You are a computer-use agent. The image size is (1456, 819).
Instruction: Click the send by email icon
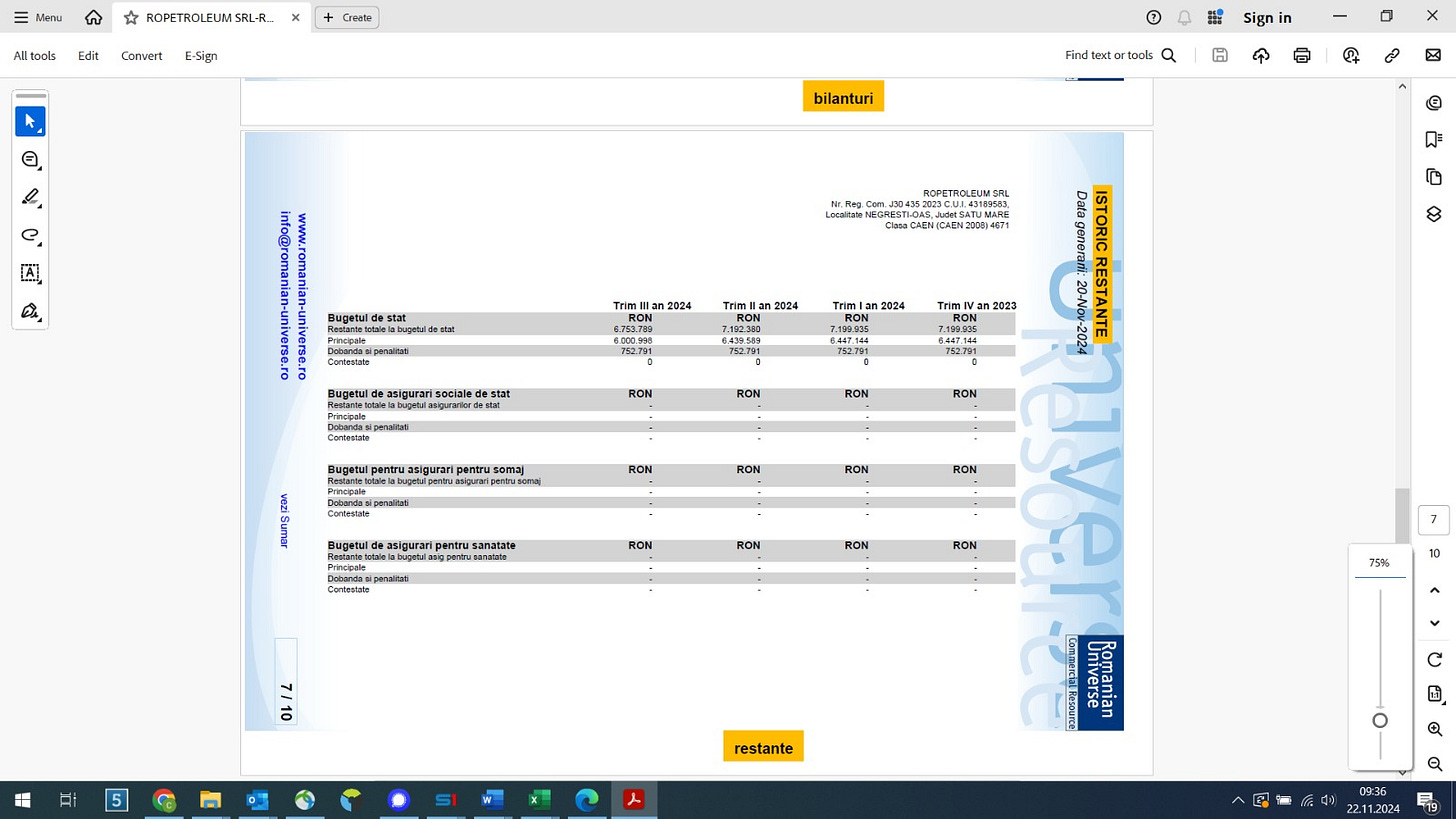(x=1433, y=56)
